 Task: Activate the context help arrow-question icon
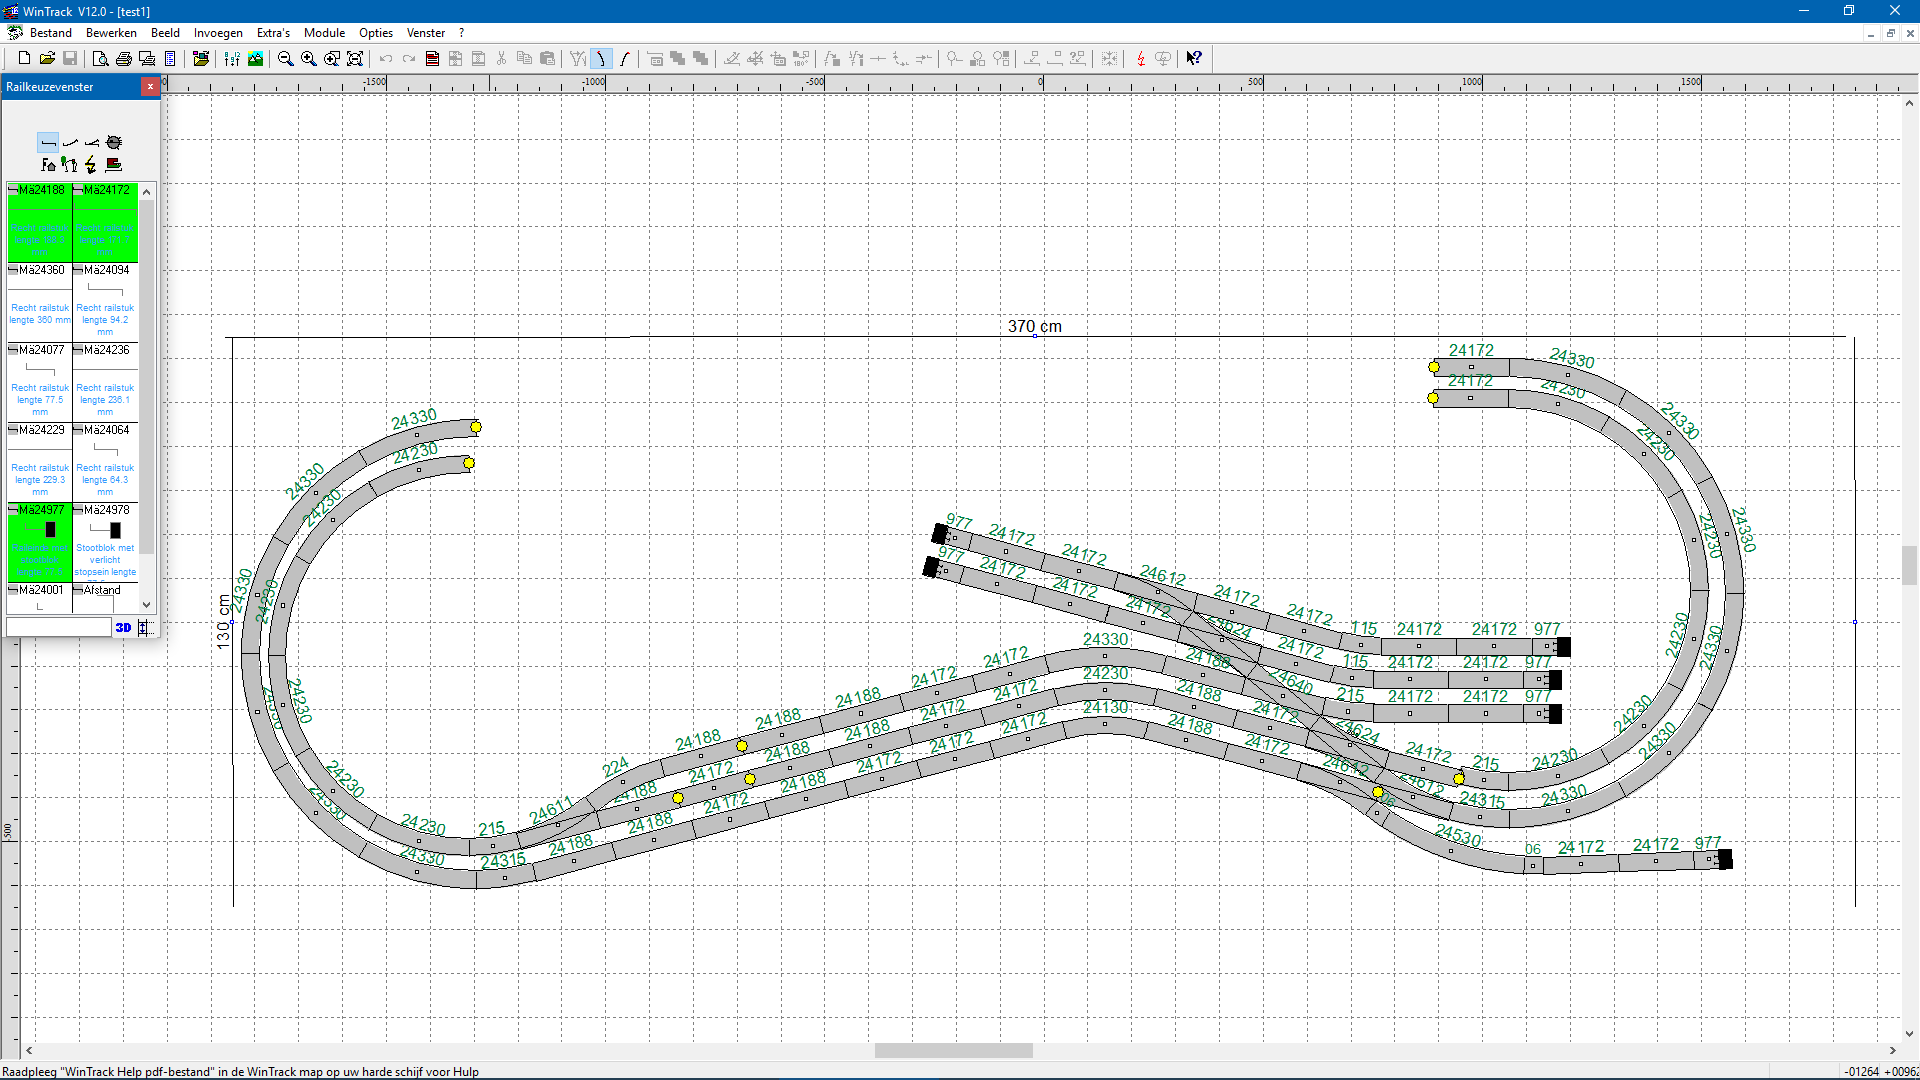click(x=1194, y=59)
